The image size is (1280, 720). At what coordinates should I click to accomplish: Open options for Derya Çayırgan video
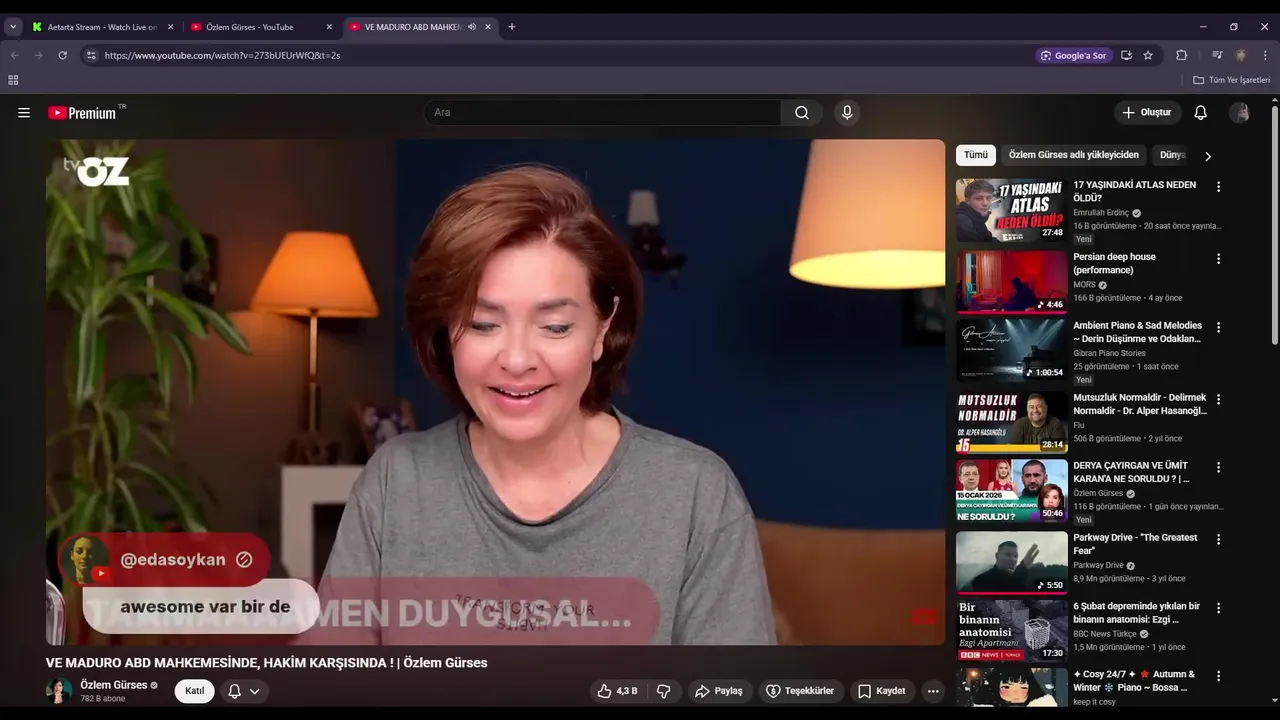coord(1218,467)
